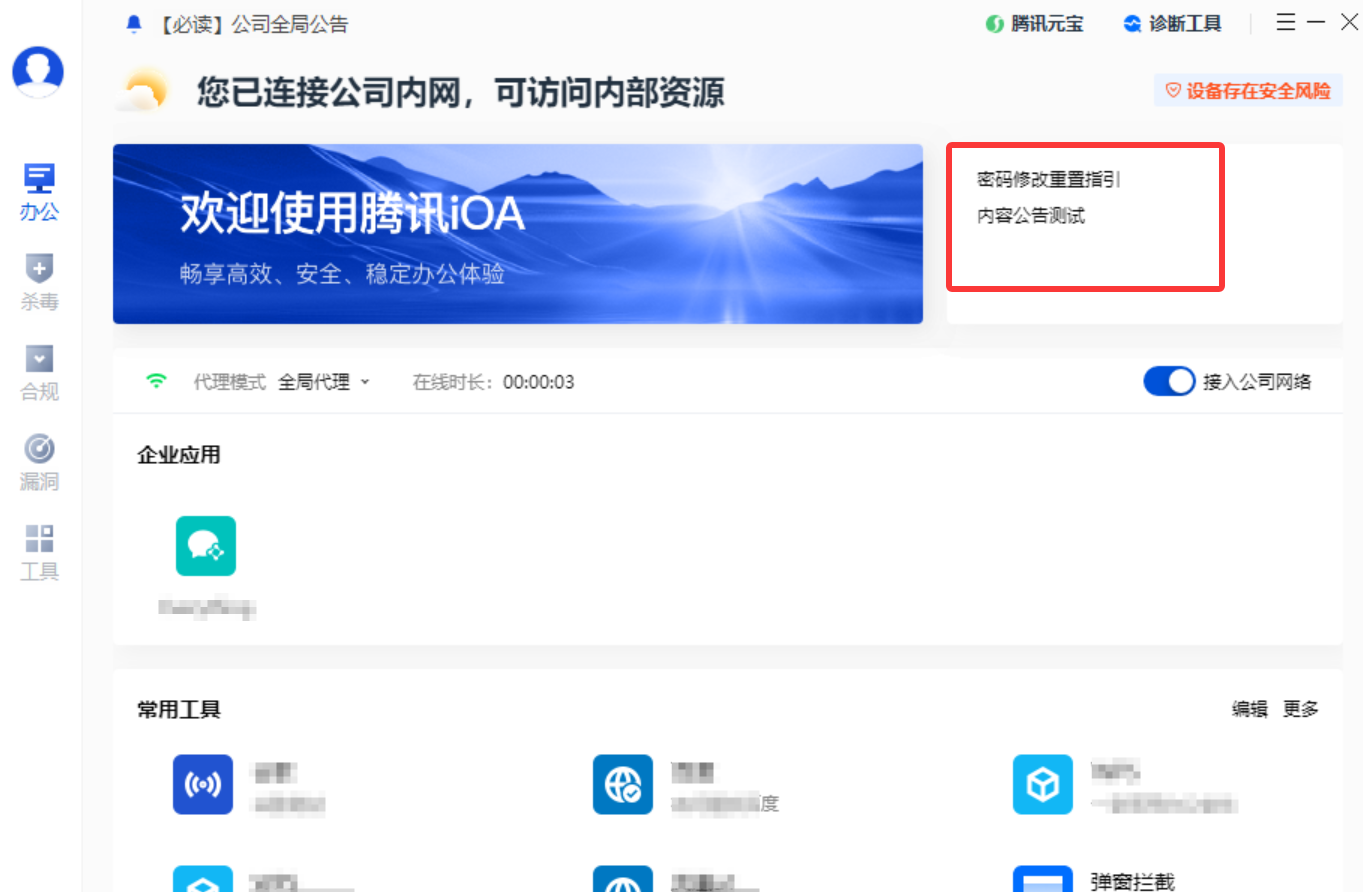This screenshot has height=892, width=1363.
Task: Click the green Wi-Fi connection status icon
Action: 156,381
